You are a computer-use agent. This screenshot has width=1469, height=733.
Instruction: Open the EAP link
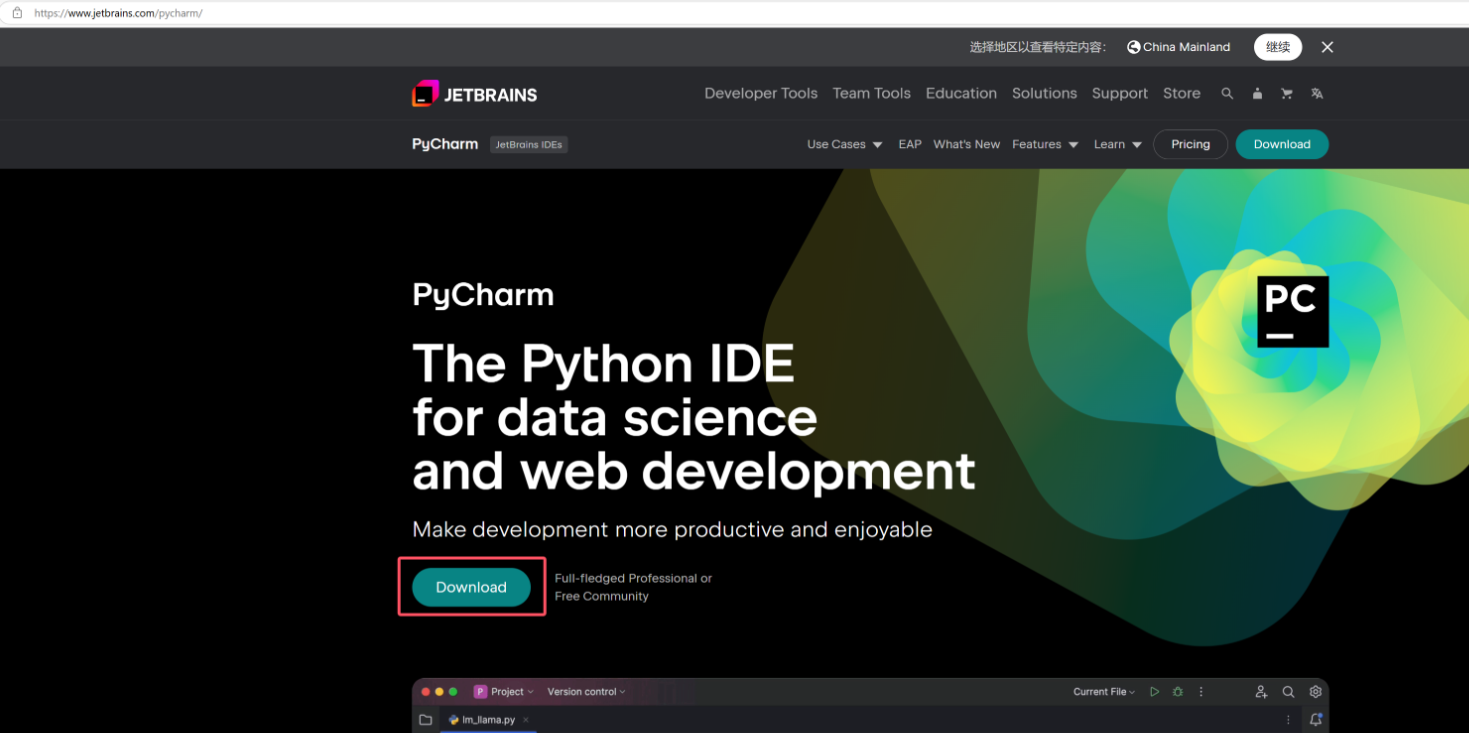910,144
